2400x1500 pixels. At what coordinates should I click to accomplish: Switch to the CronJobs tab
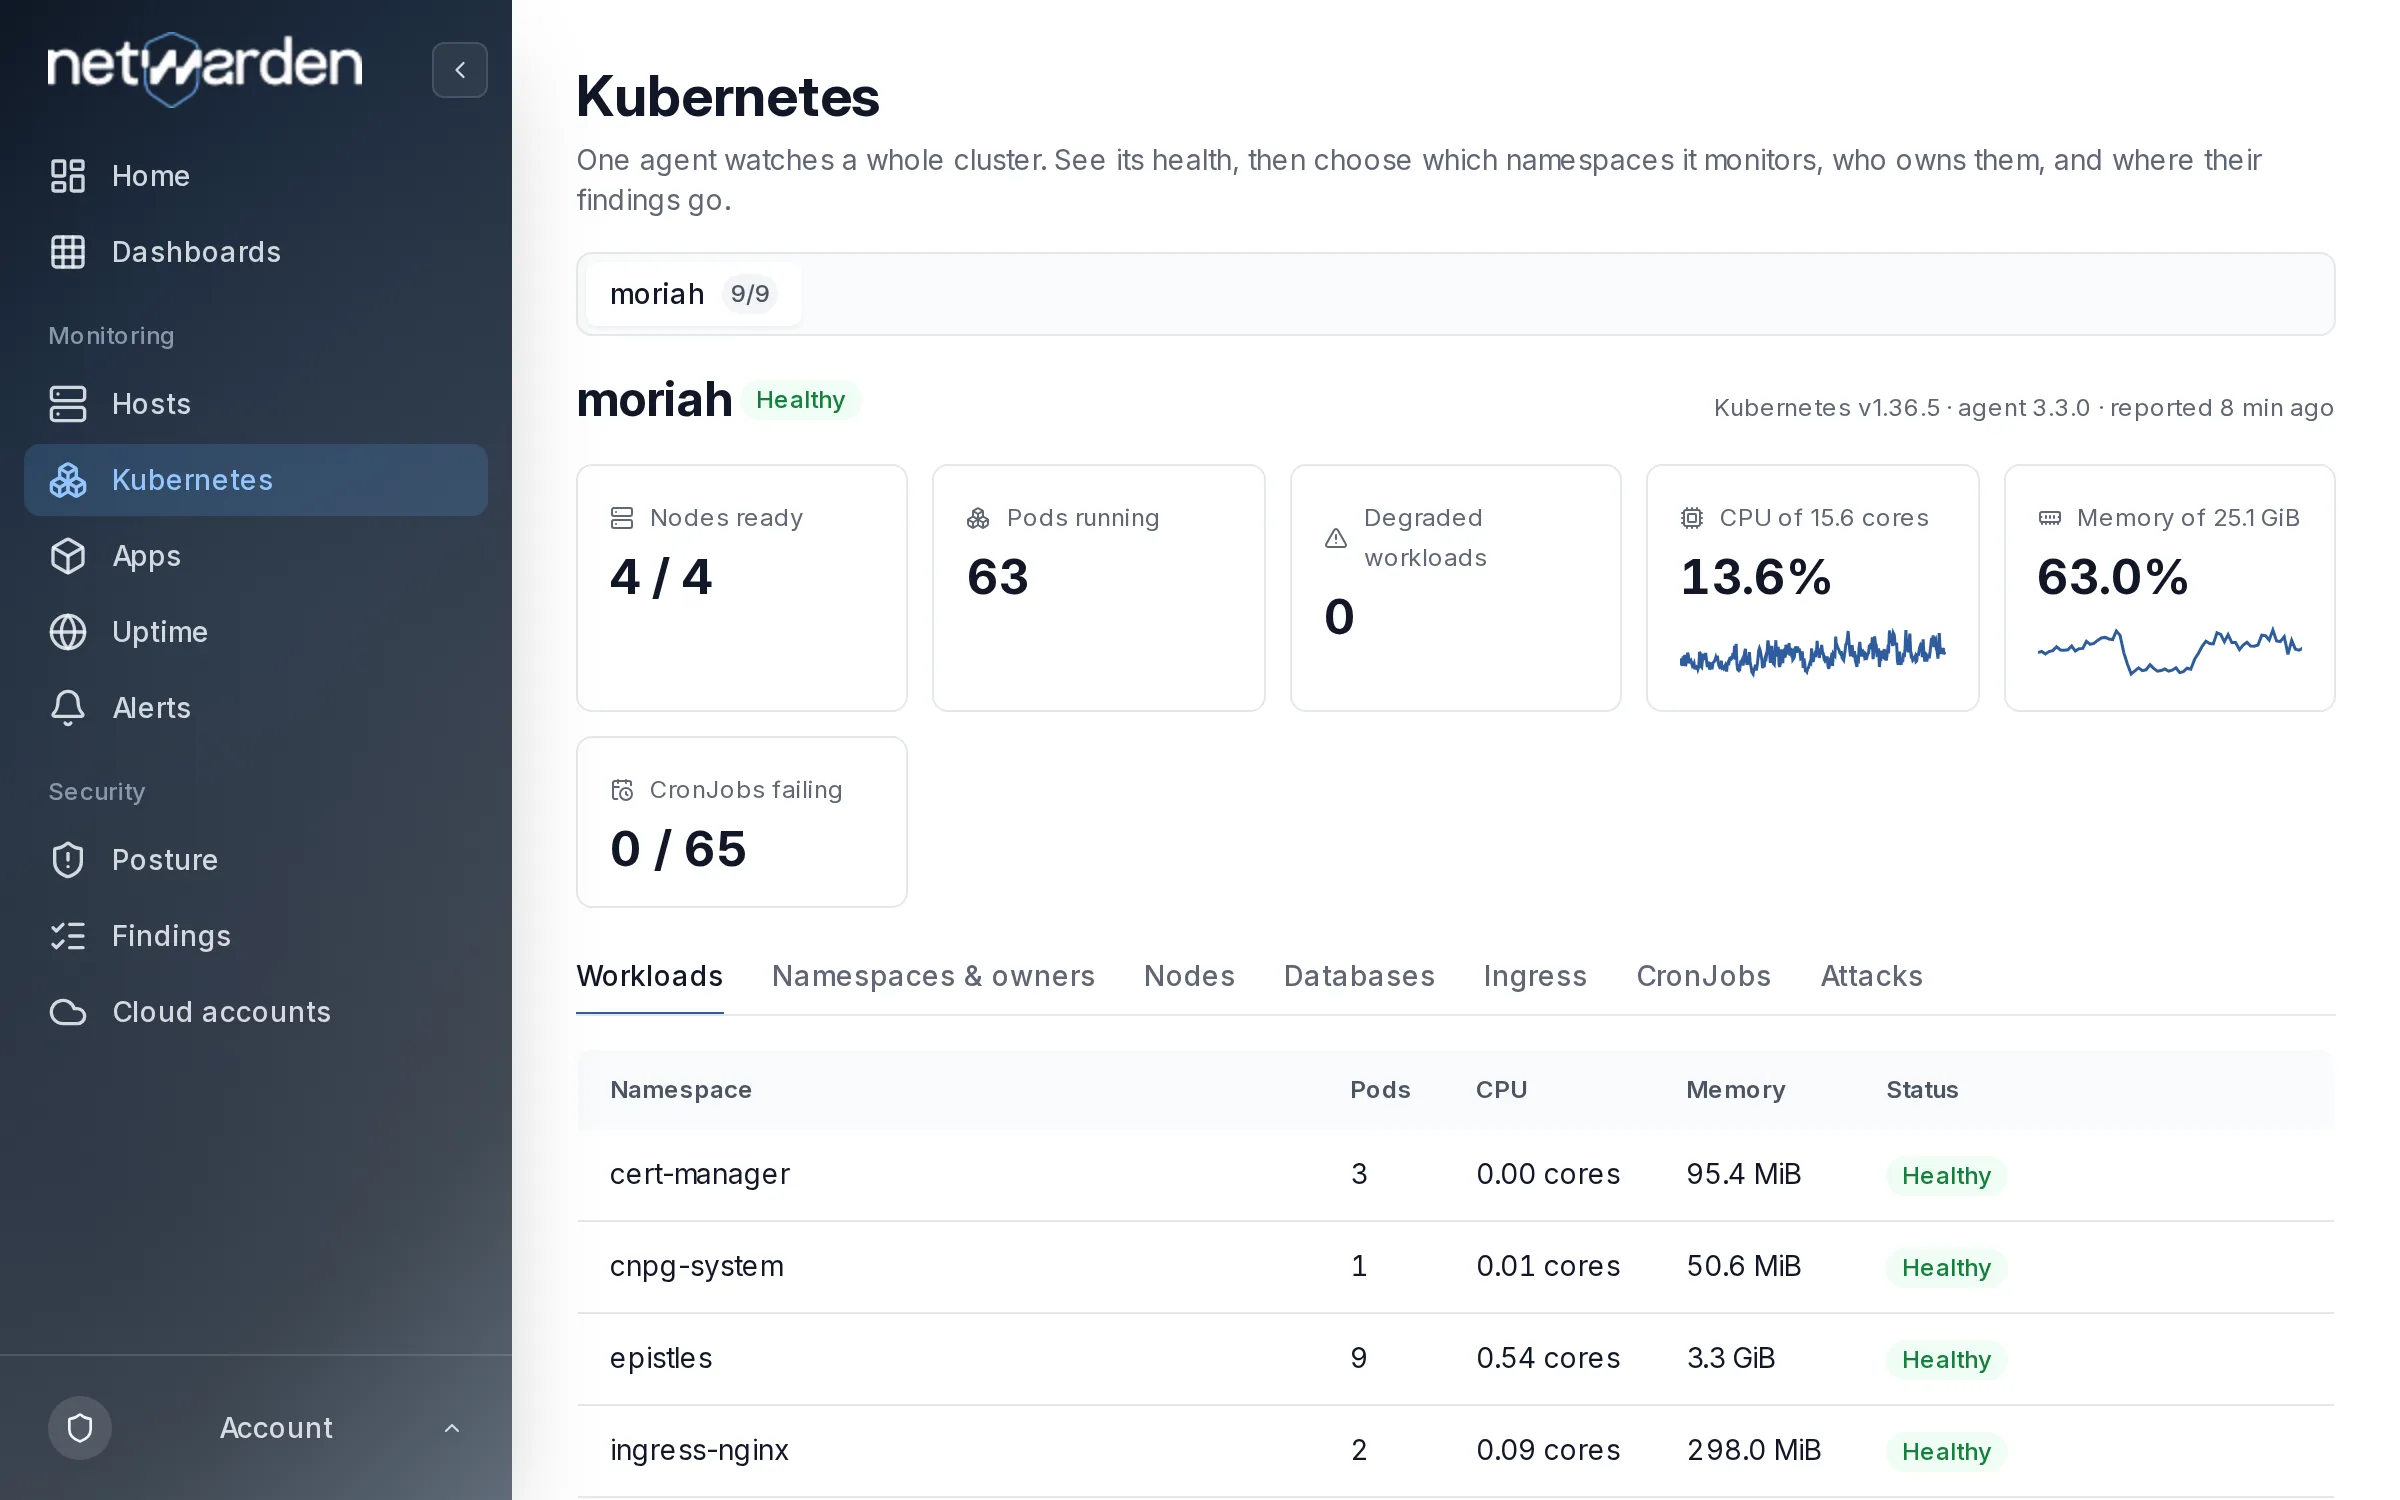tap(1704, 976)
